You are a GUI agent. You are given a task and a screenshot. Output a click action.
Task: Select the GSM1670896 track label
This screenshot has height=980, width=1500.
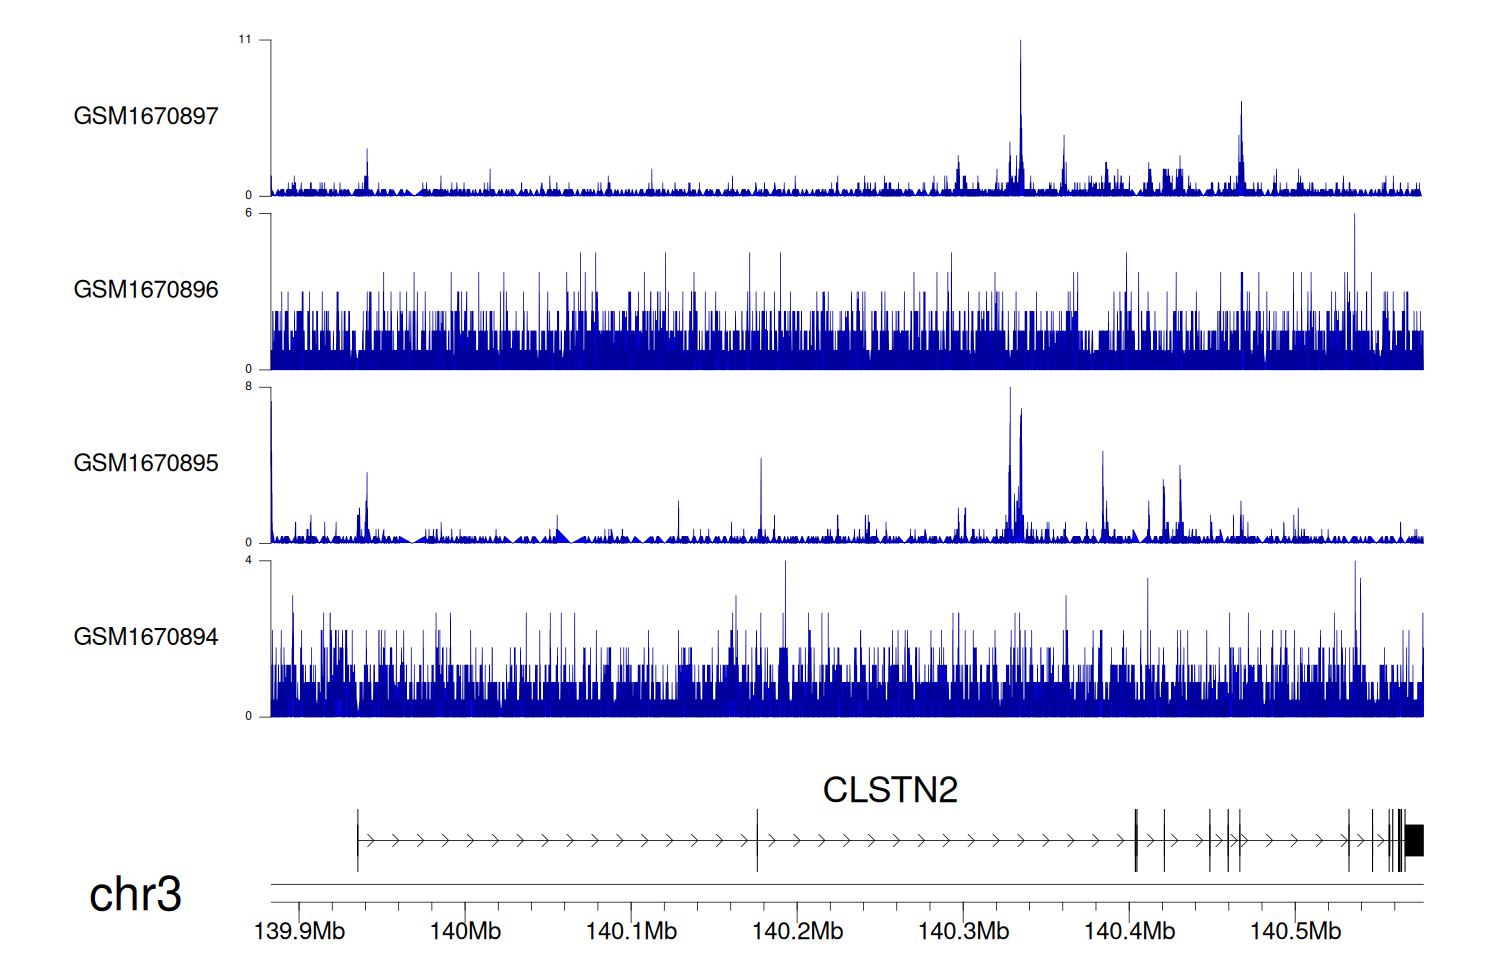pos(146,290)
